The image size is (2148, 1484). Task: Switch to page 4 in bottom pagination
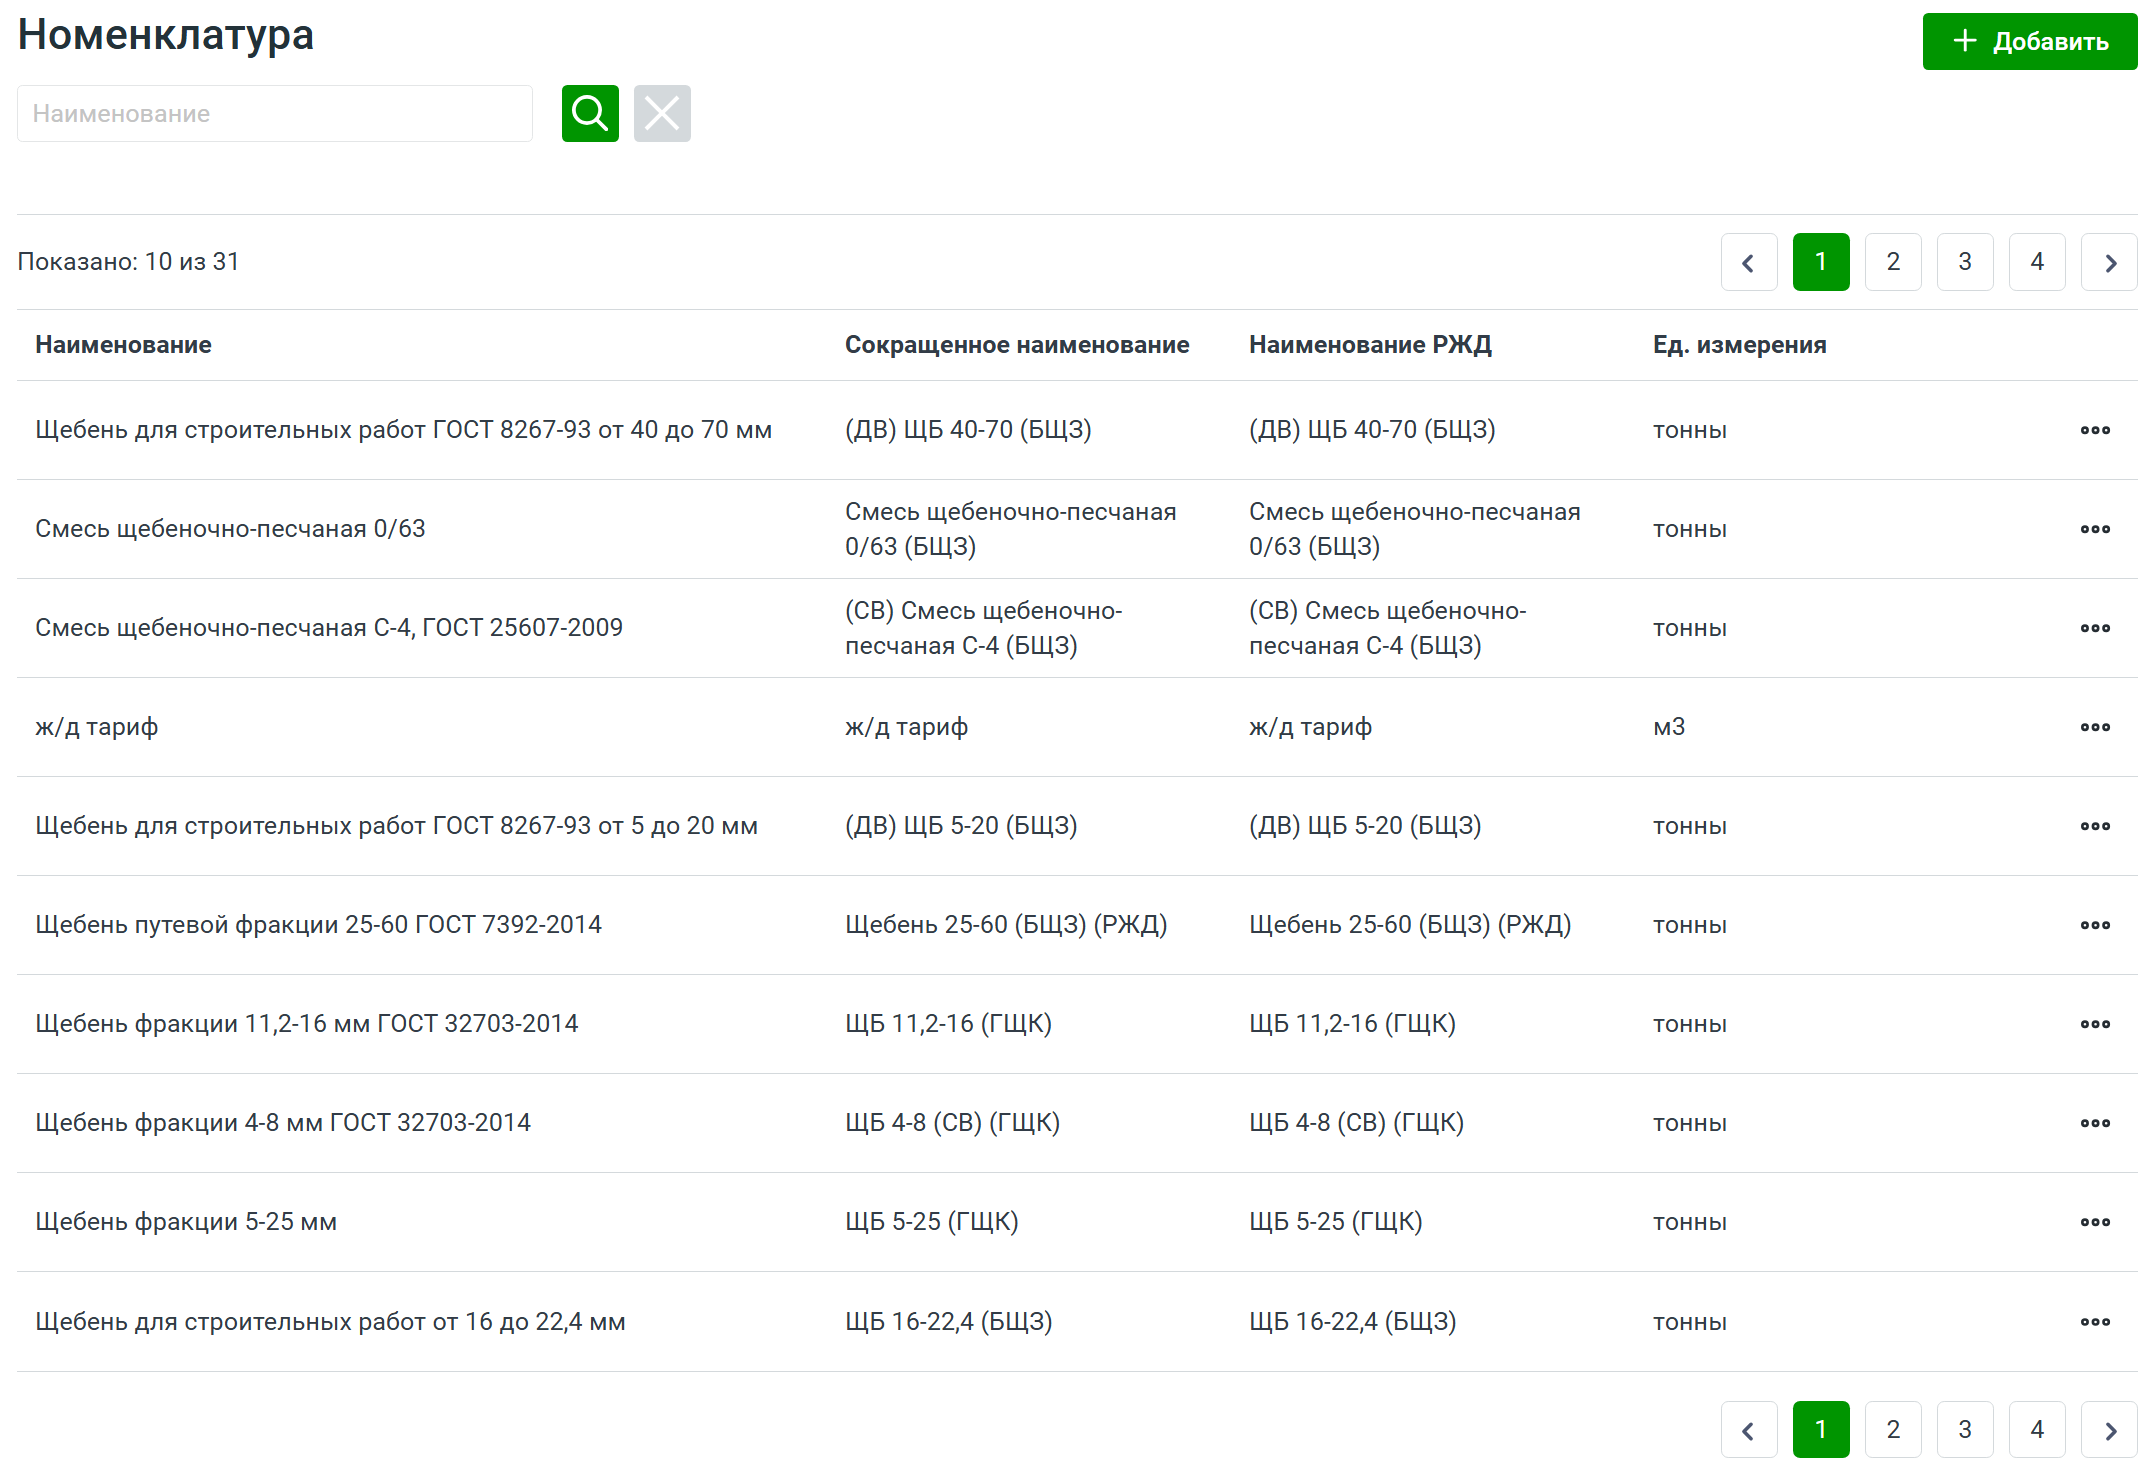[x=2037, y=1430]
